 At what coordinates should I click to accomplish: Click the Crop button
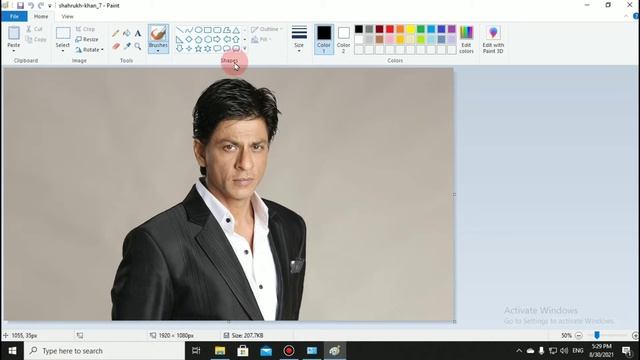tap(85, 29)
